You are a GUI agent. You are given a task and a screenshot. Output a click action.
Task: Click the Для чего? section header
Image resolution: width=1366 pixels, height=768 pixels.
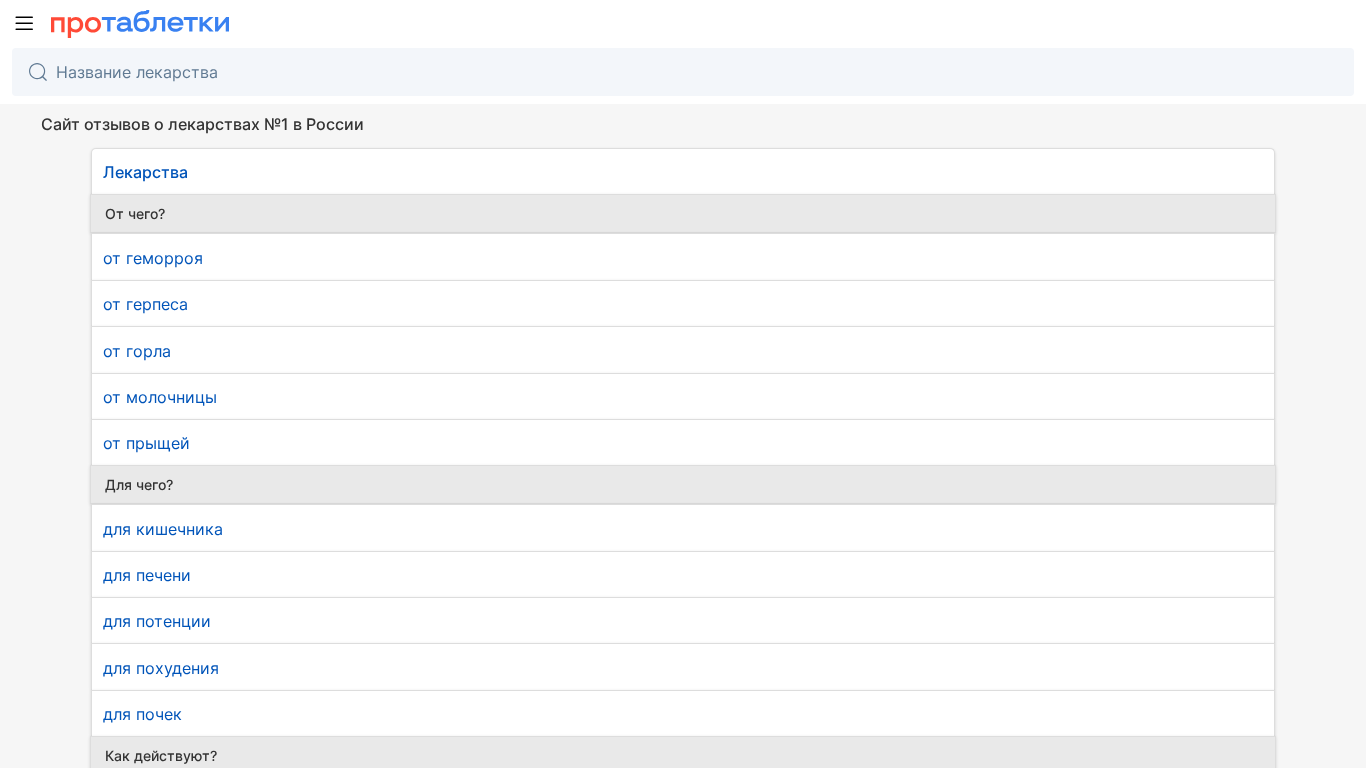139,485
